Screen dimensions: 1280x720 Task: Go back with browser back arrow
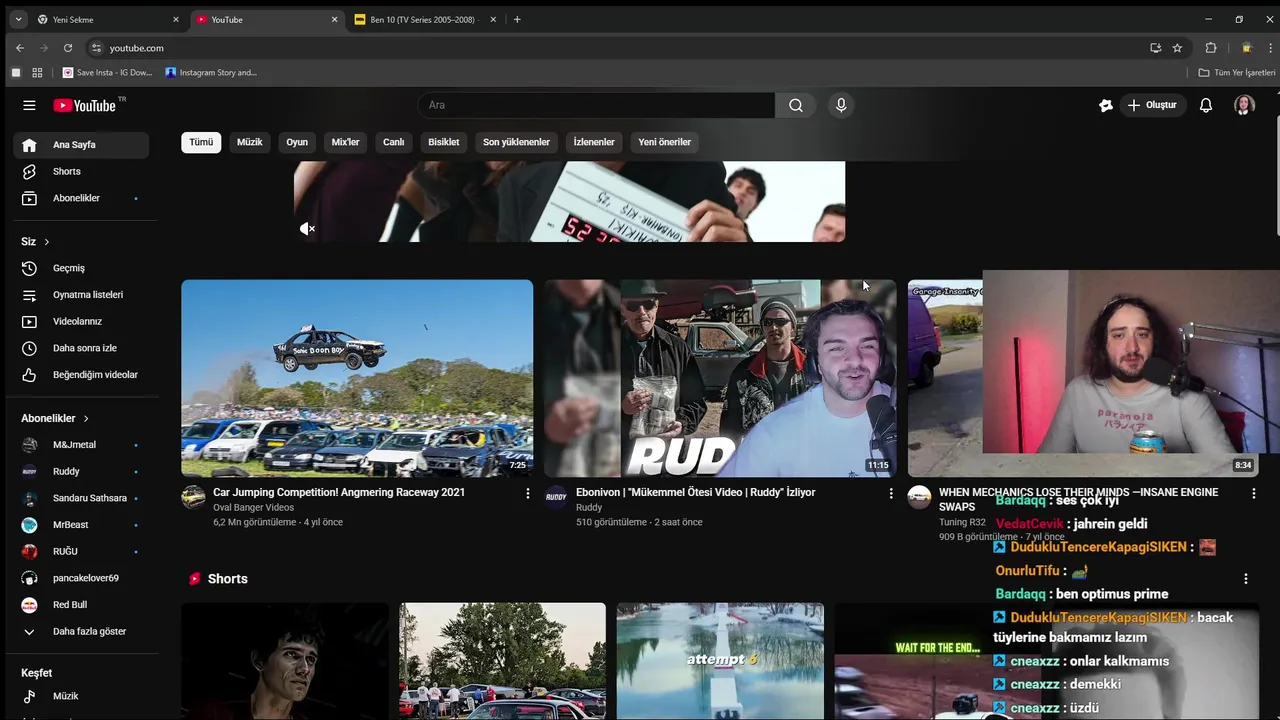pyautogui.click(x=19, y=48)
